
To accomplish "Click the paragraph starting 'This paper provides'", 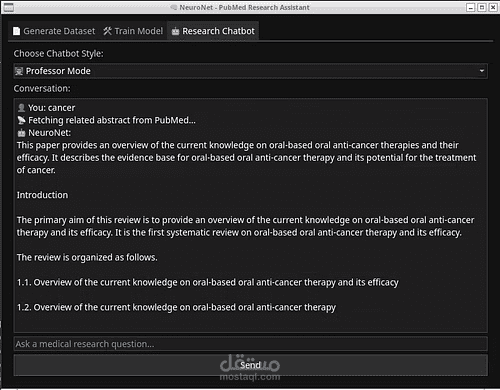I will tap(247, 158).
